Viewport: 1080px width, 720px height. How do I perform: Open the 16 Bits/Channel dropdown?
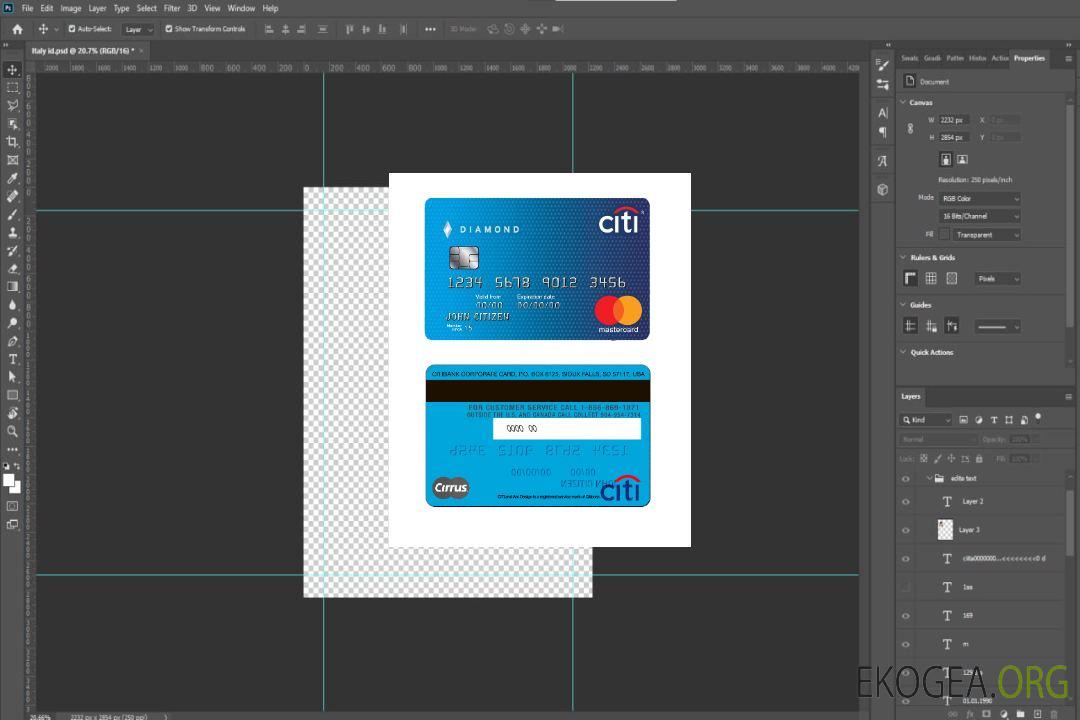point(979,216)
